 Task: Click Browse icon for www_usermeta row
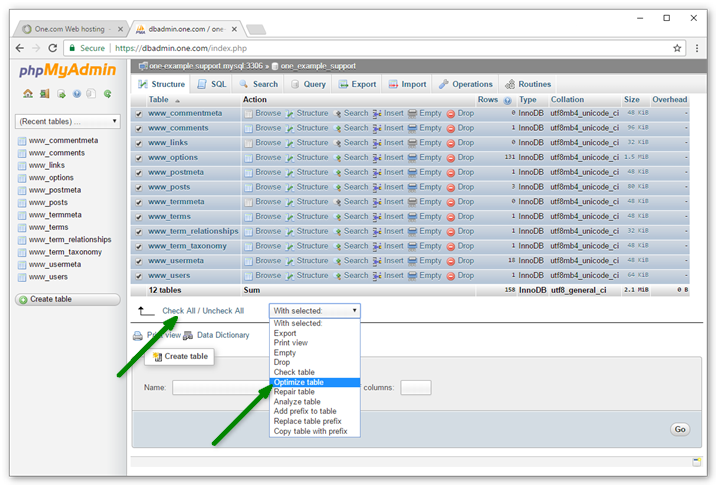(248, 261)
